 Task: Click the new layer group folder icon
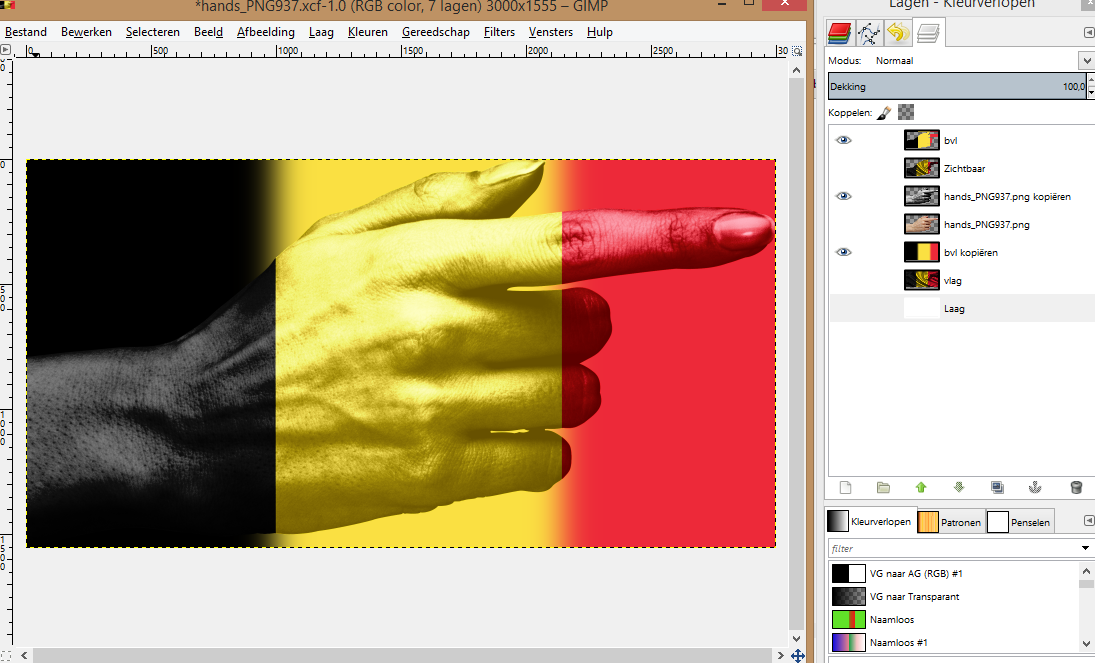point(883,488)
